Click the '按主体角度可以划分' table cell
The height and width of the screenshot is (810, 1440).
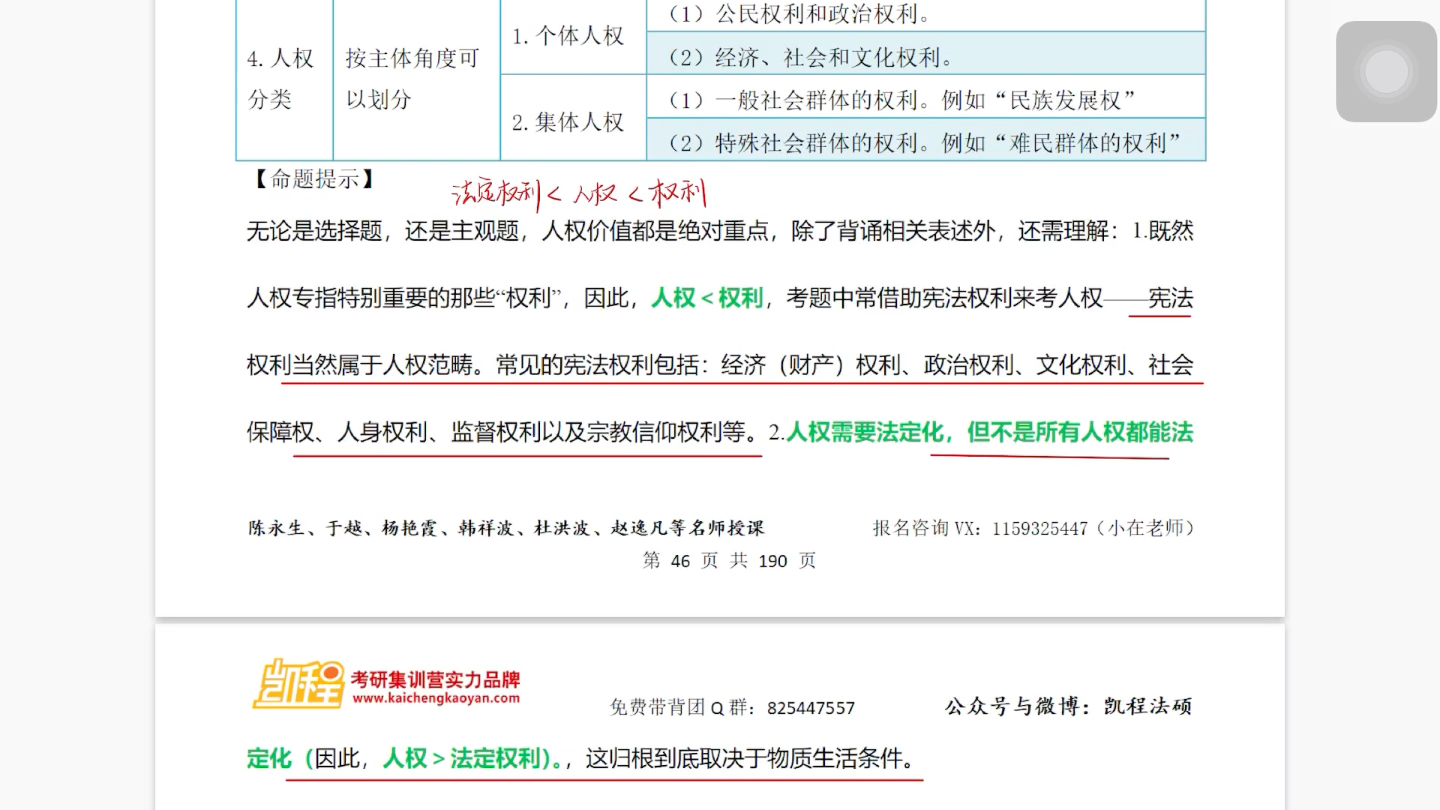(x=416, y=80)
